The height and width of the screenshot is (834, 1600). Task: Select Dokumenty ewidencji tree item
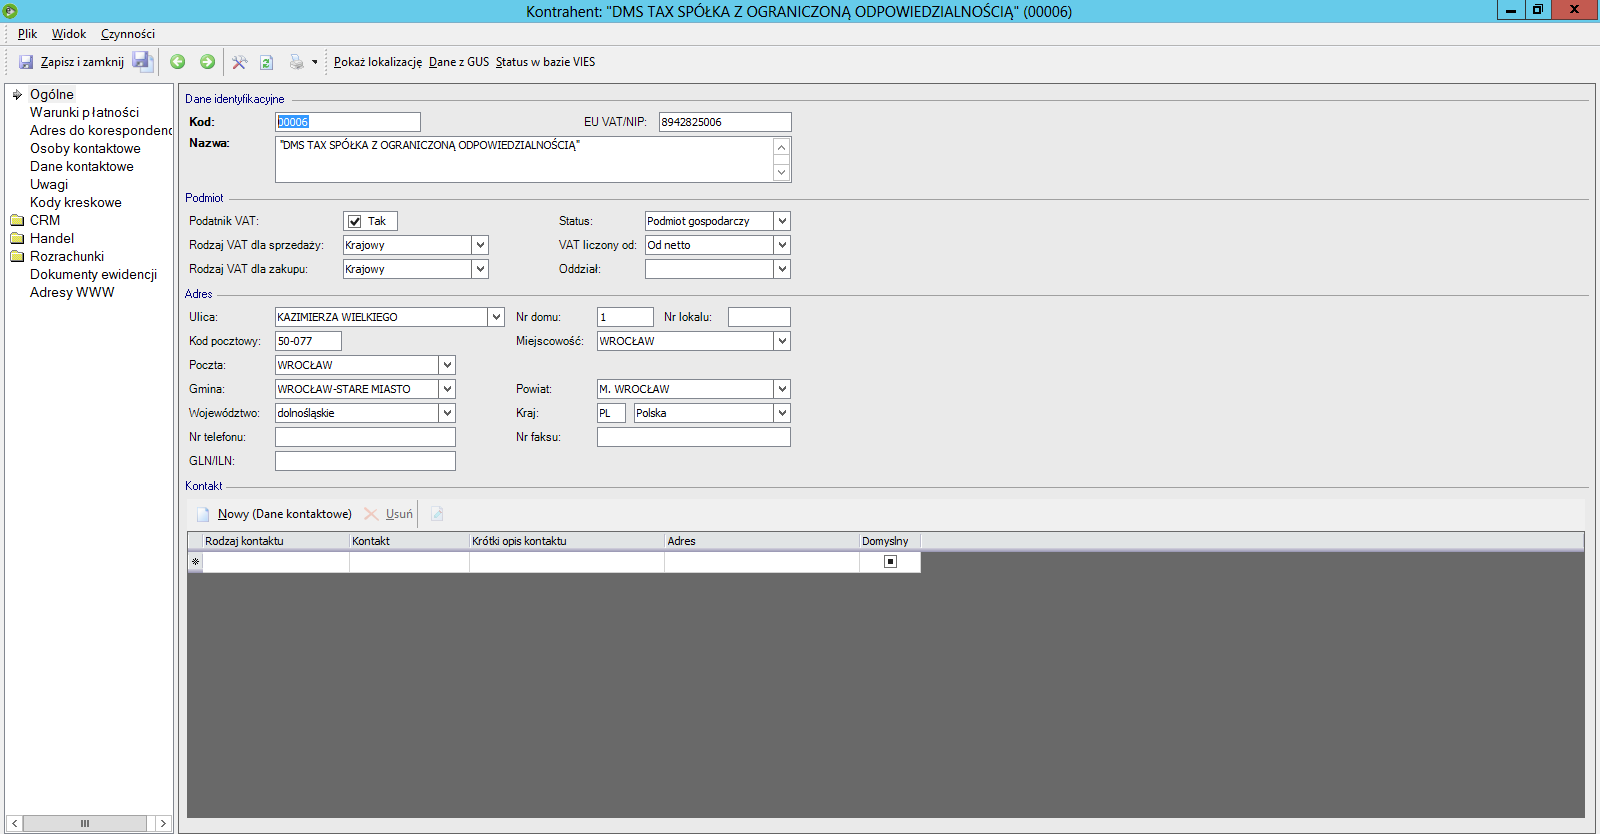pos(93,274)
